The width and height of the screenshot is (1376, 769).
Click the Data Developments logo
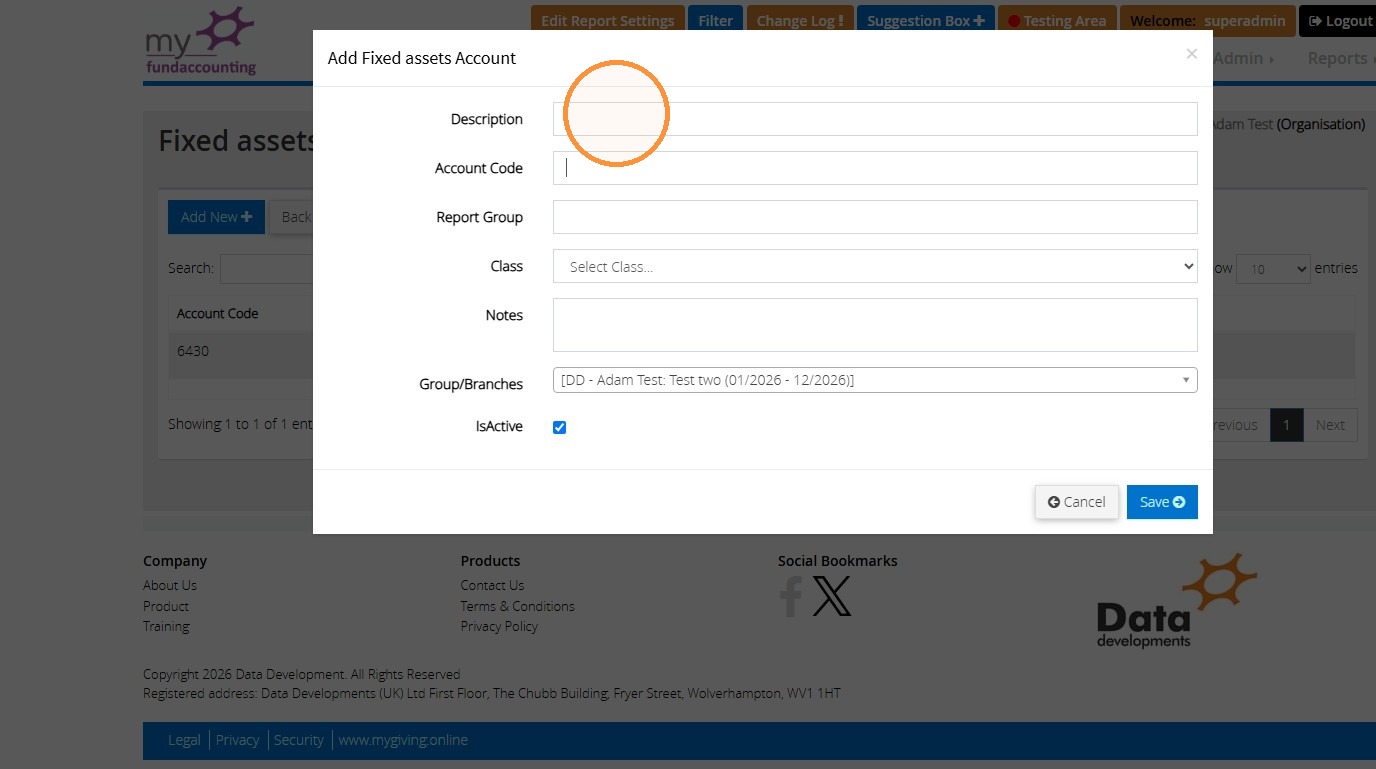pos(1176,600)
